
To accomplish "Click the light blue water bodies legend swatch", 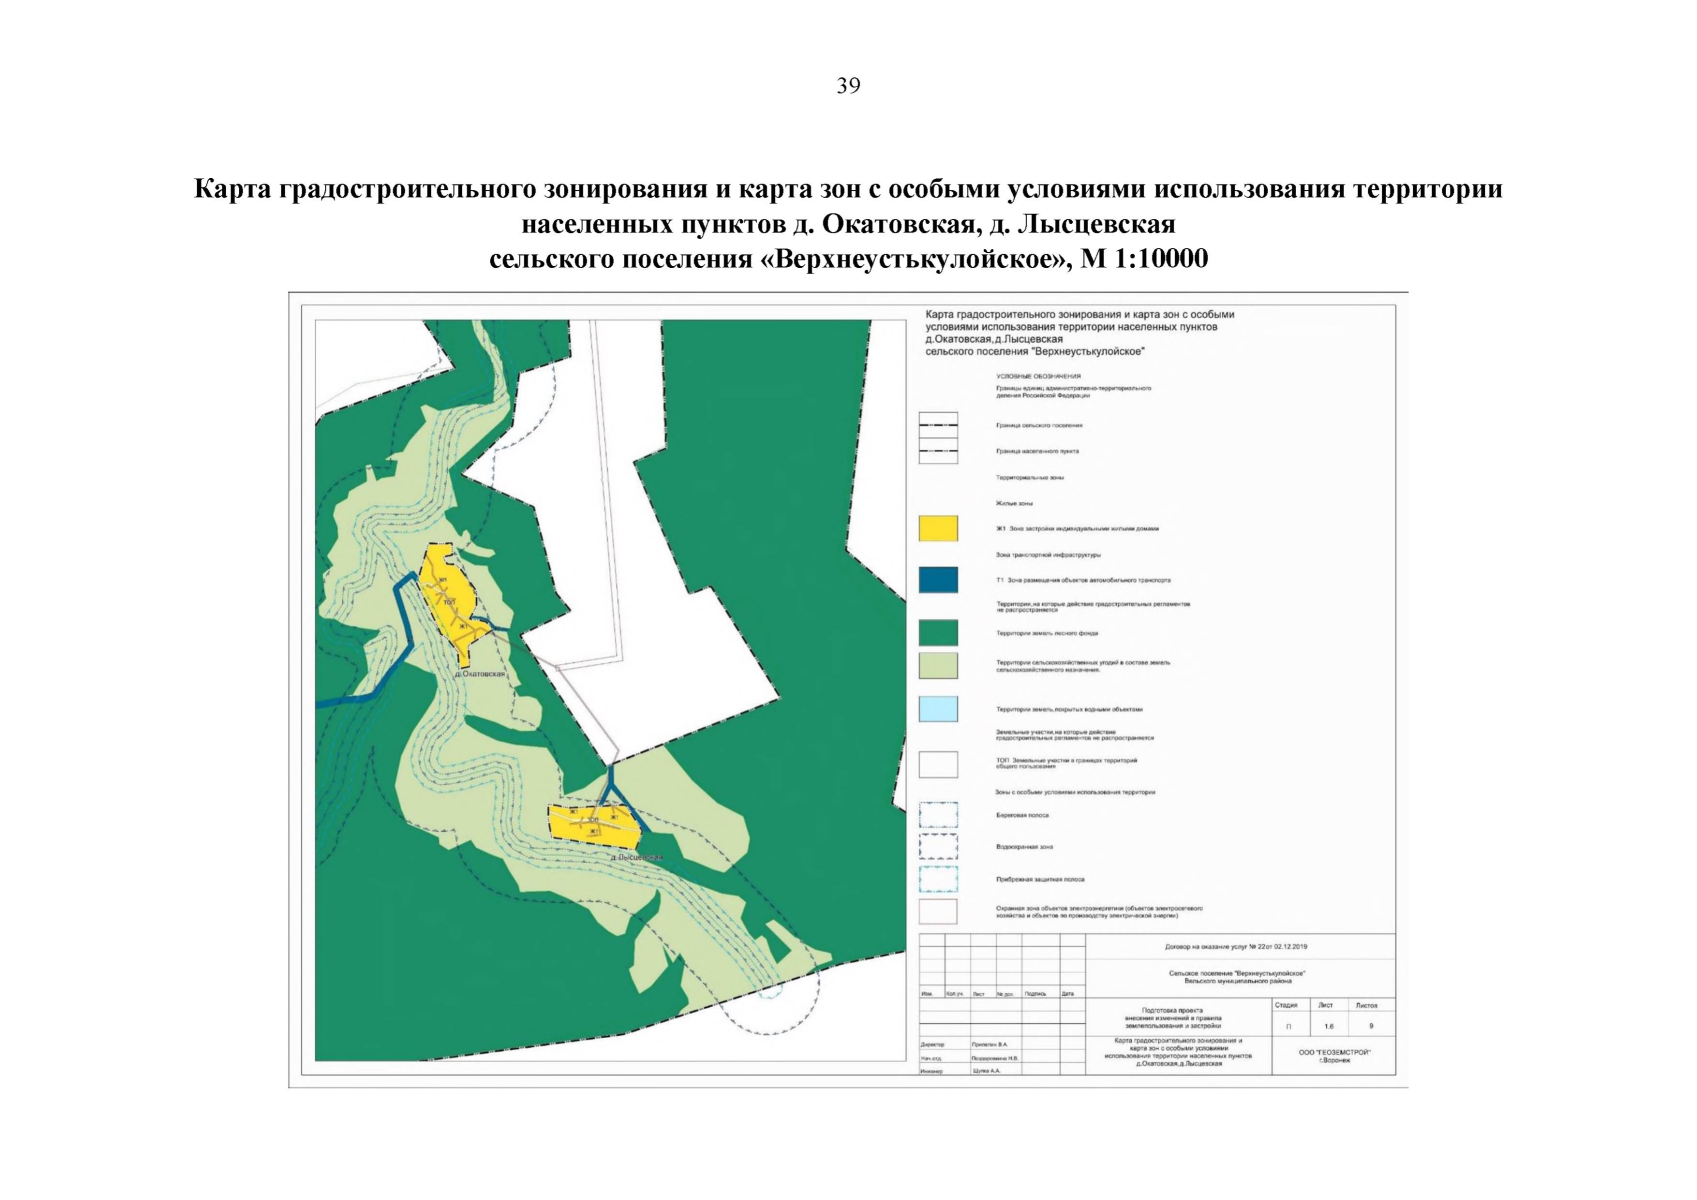I will click(937, 709).
